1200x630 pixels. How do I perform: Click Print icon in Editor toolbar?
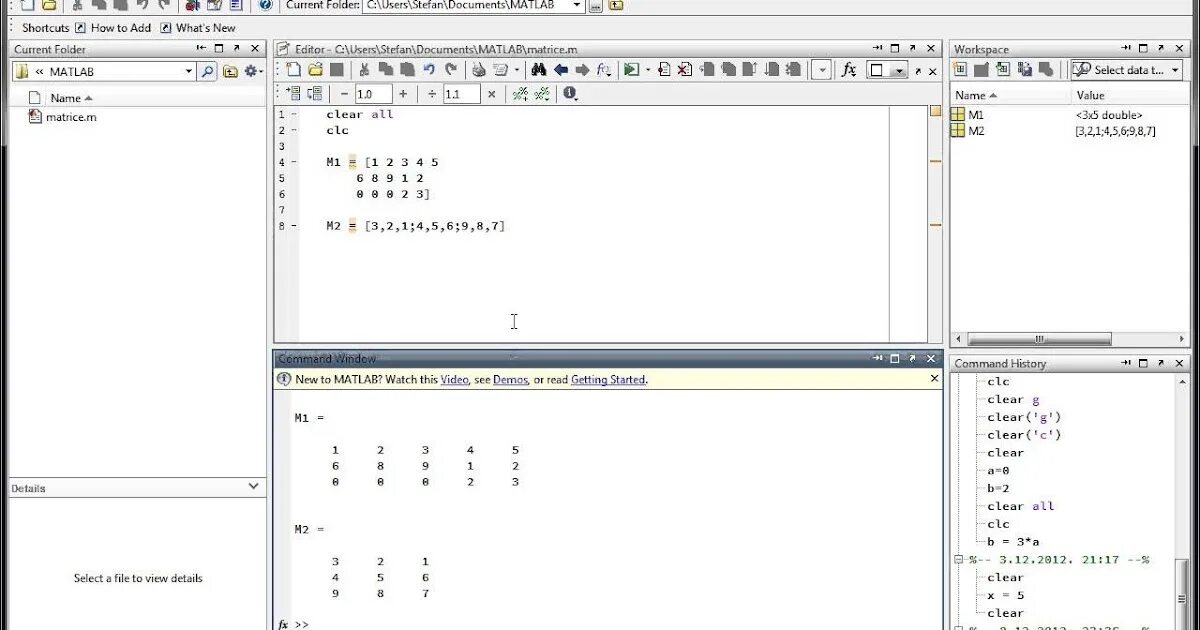[478, 70]
